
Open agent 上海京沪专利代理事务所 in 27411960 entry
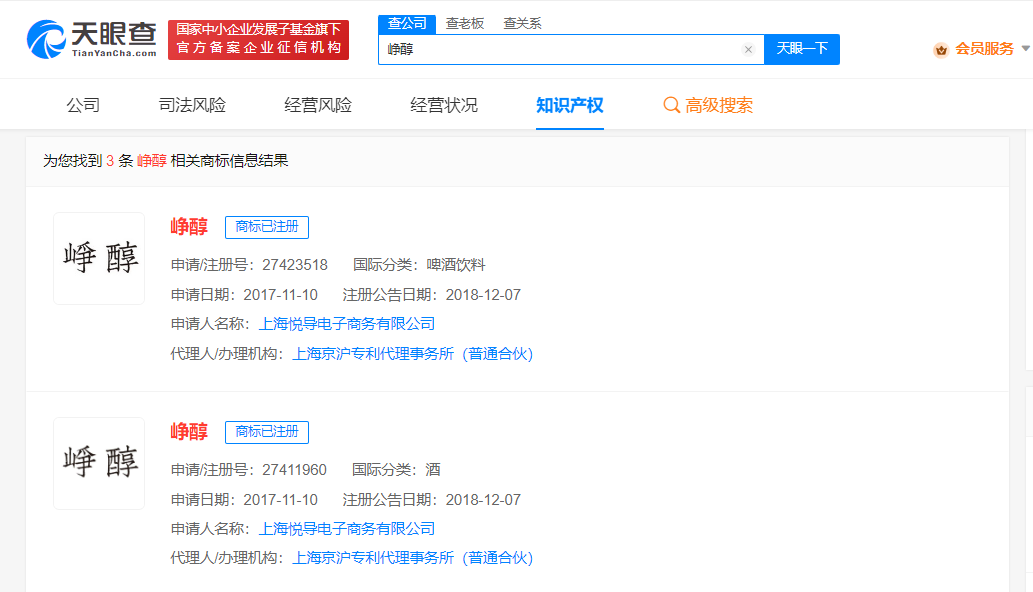412,558
